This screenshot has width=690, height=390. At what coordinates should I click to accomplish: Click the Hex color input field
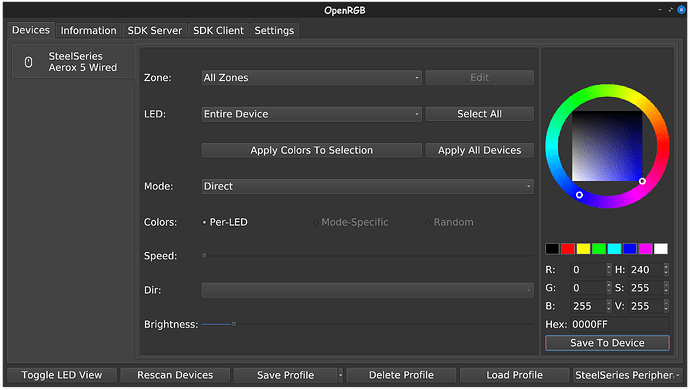[620, 324]
